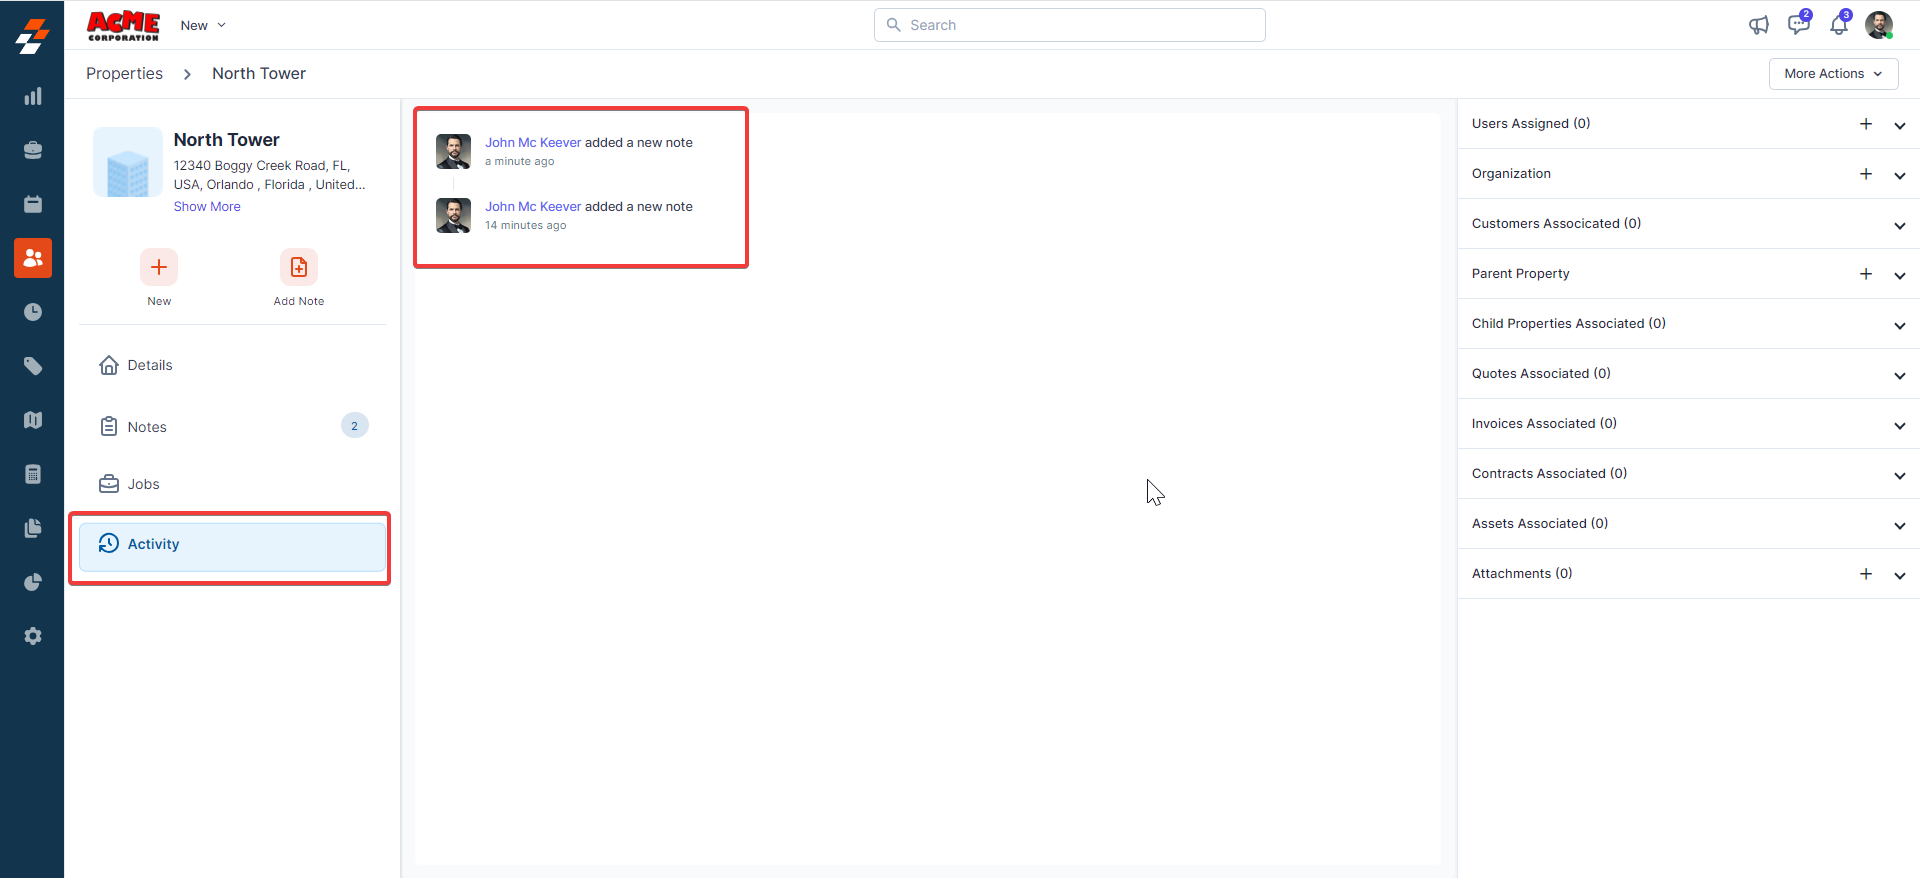Open the map sidebar icon
The image size is (1920, 878).
pos(33,420)
